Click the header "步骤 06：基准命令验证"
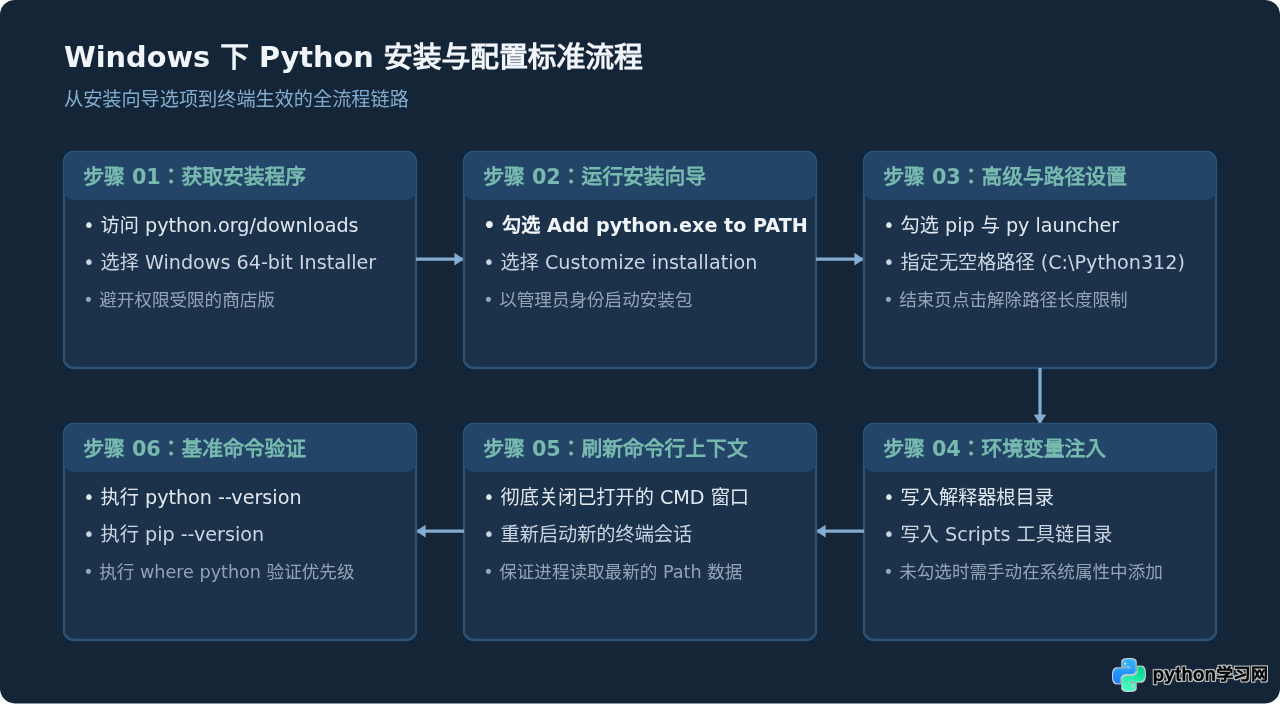The height and width of the screenshot is (704, 1280). (x=194, y=449)
